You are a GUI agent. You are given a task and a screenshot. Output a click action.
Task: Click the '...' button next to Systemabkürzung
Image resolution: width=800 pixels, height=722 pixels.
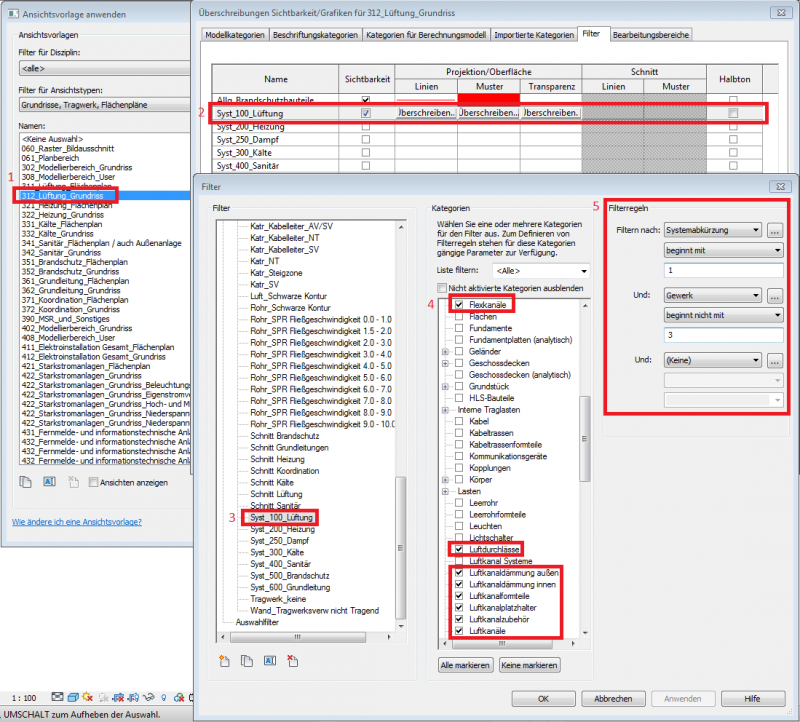pyautogui.click(x=776, y=231)
